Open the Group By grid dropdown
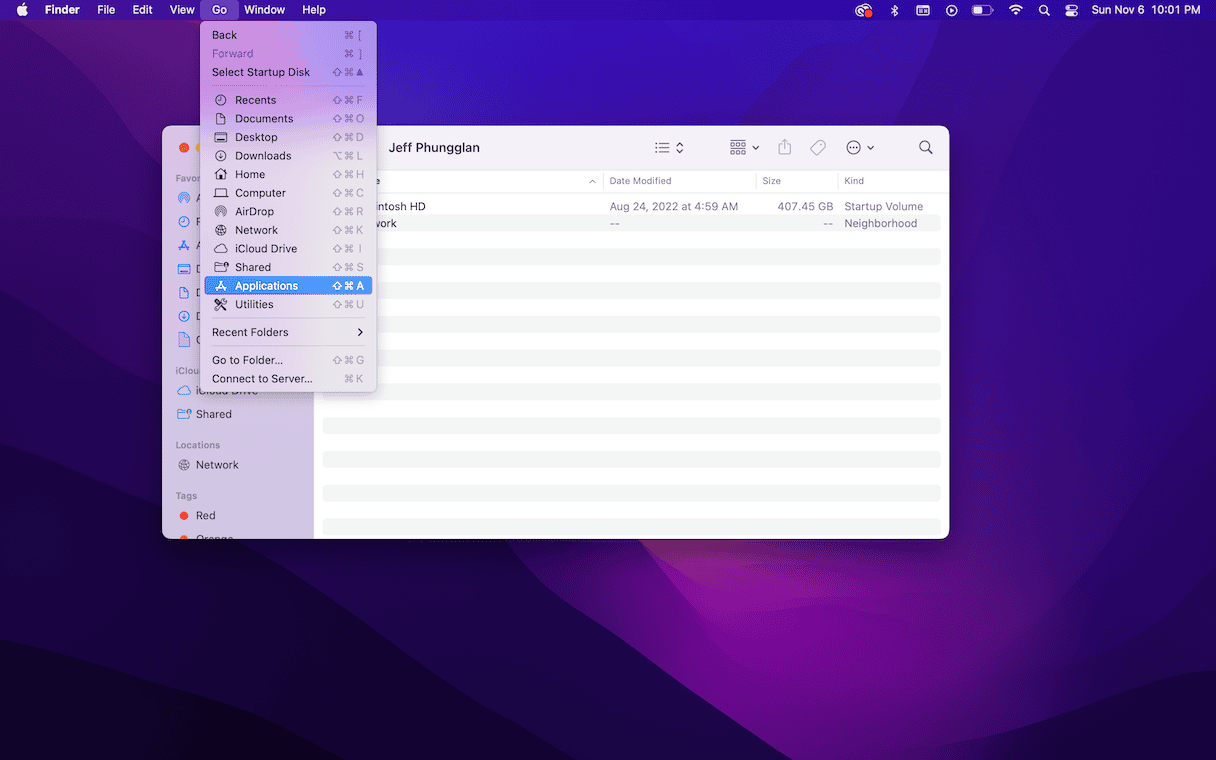 [x=744, y=148]
